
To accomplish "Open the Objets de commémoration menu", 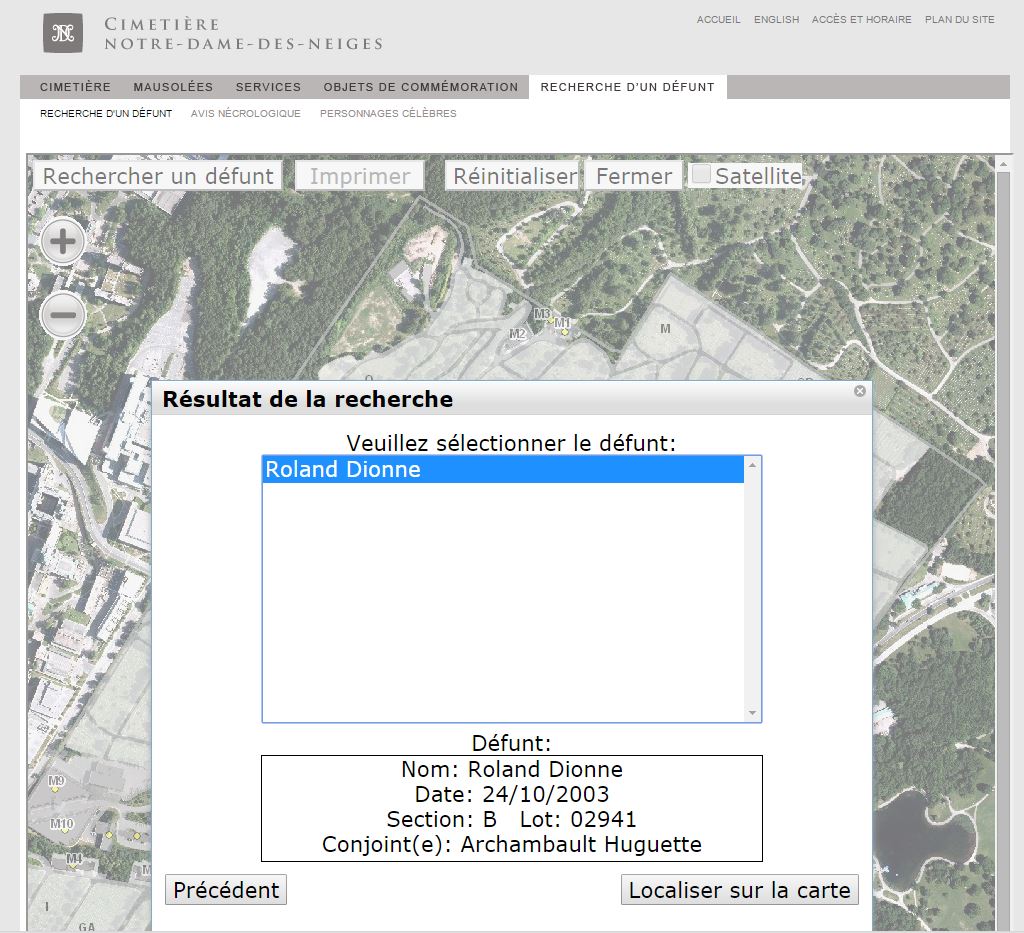I will [421, 87].
